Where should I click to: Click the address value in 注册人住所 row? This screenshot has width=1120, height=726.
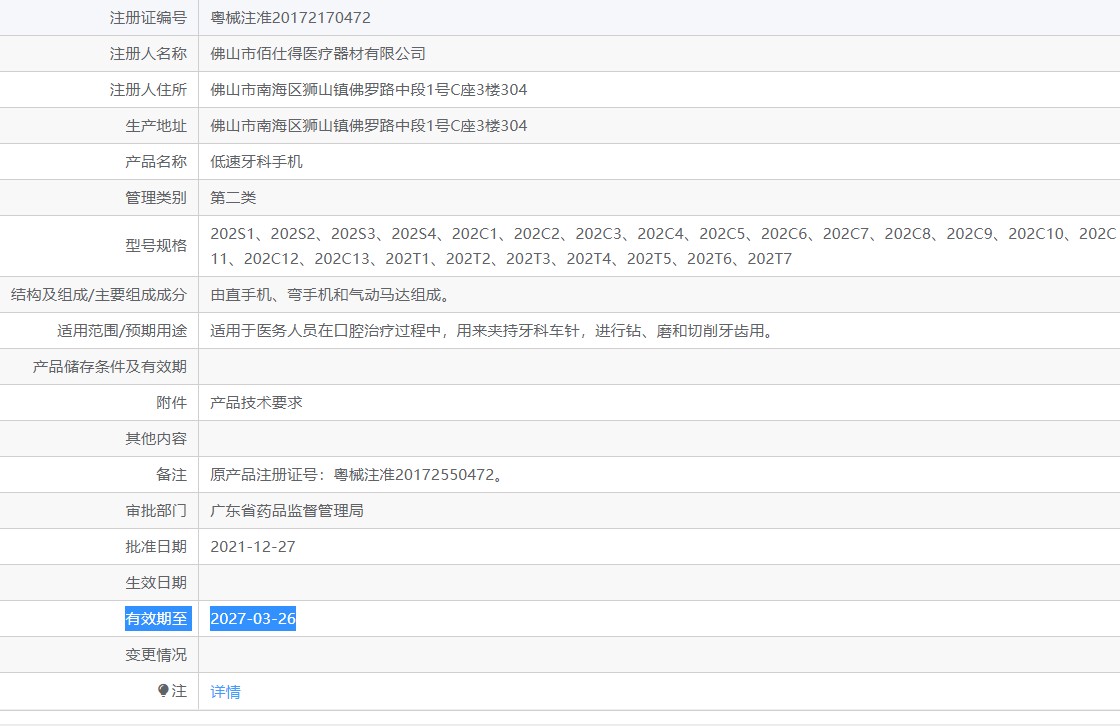pyautogui.click(x=369, y=90)
